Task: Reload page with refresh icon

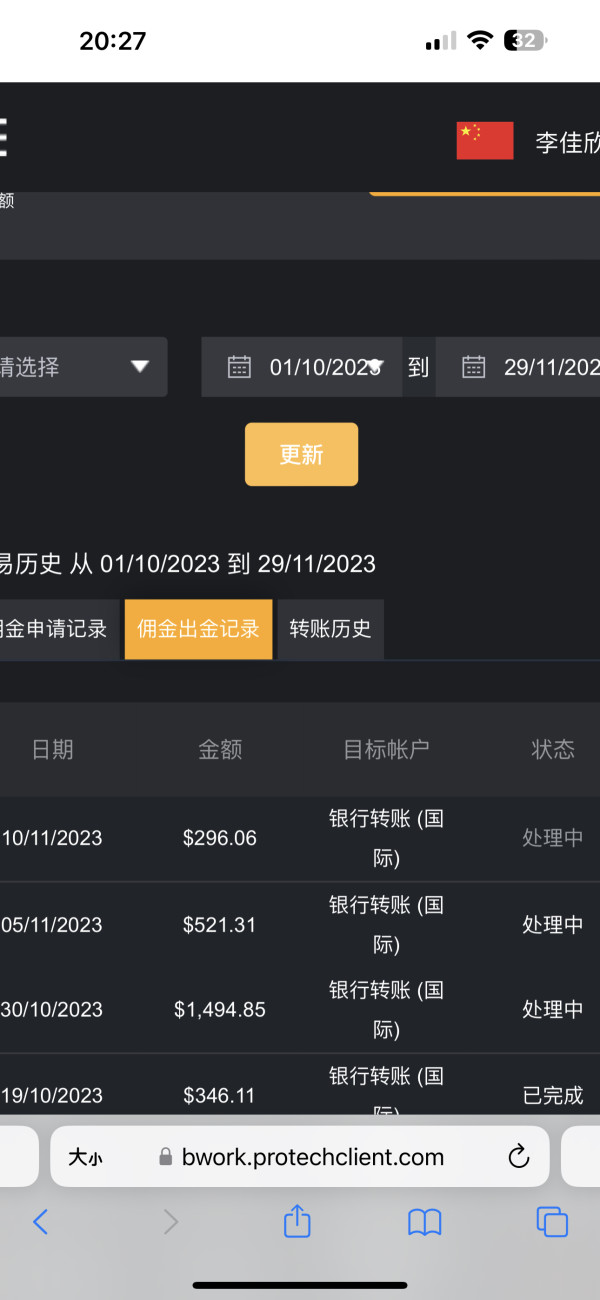Action: point(518,1157)
